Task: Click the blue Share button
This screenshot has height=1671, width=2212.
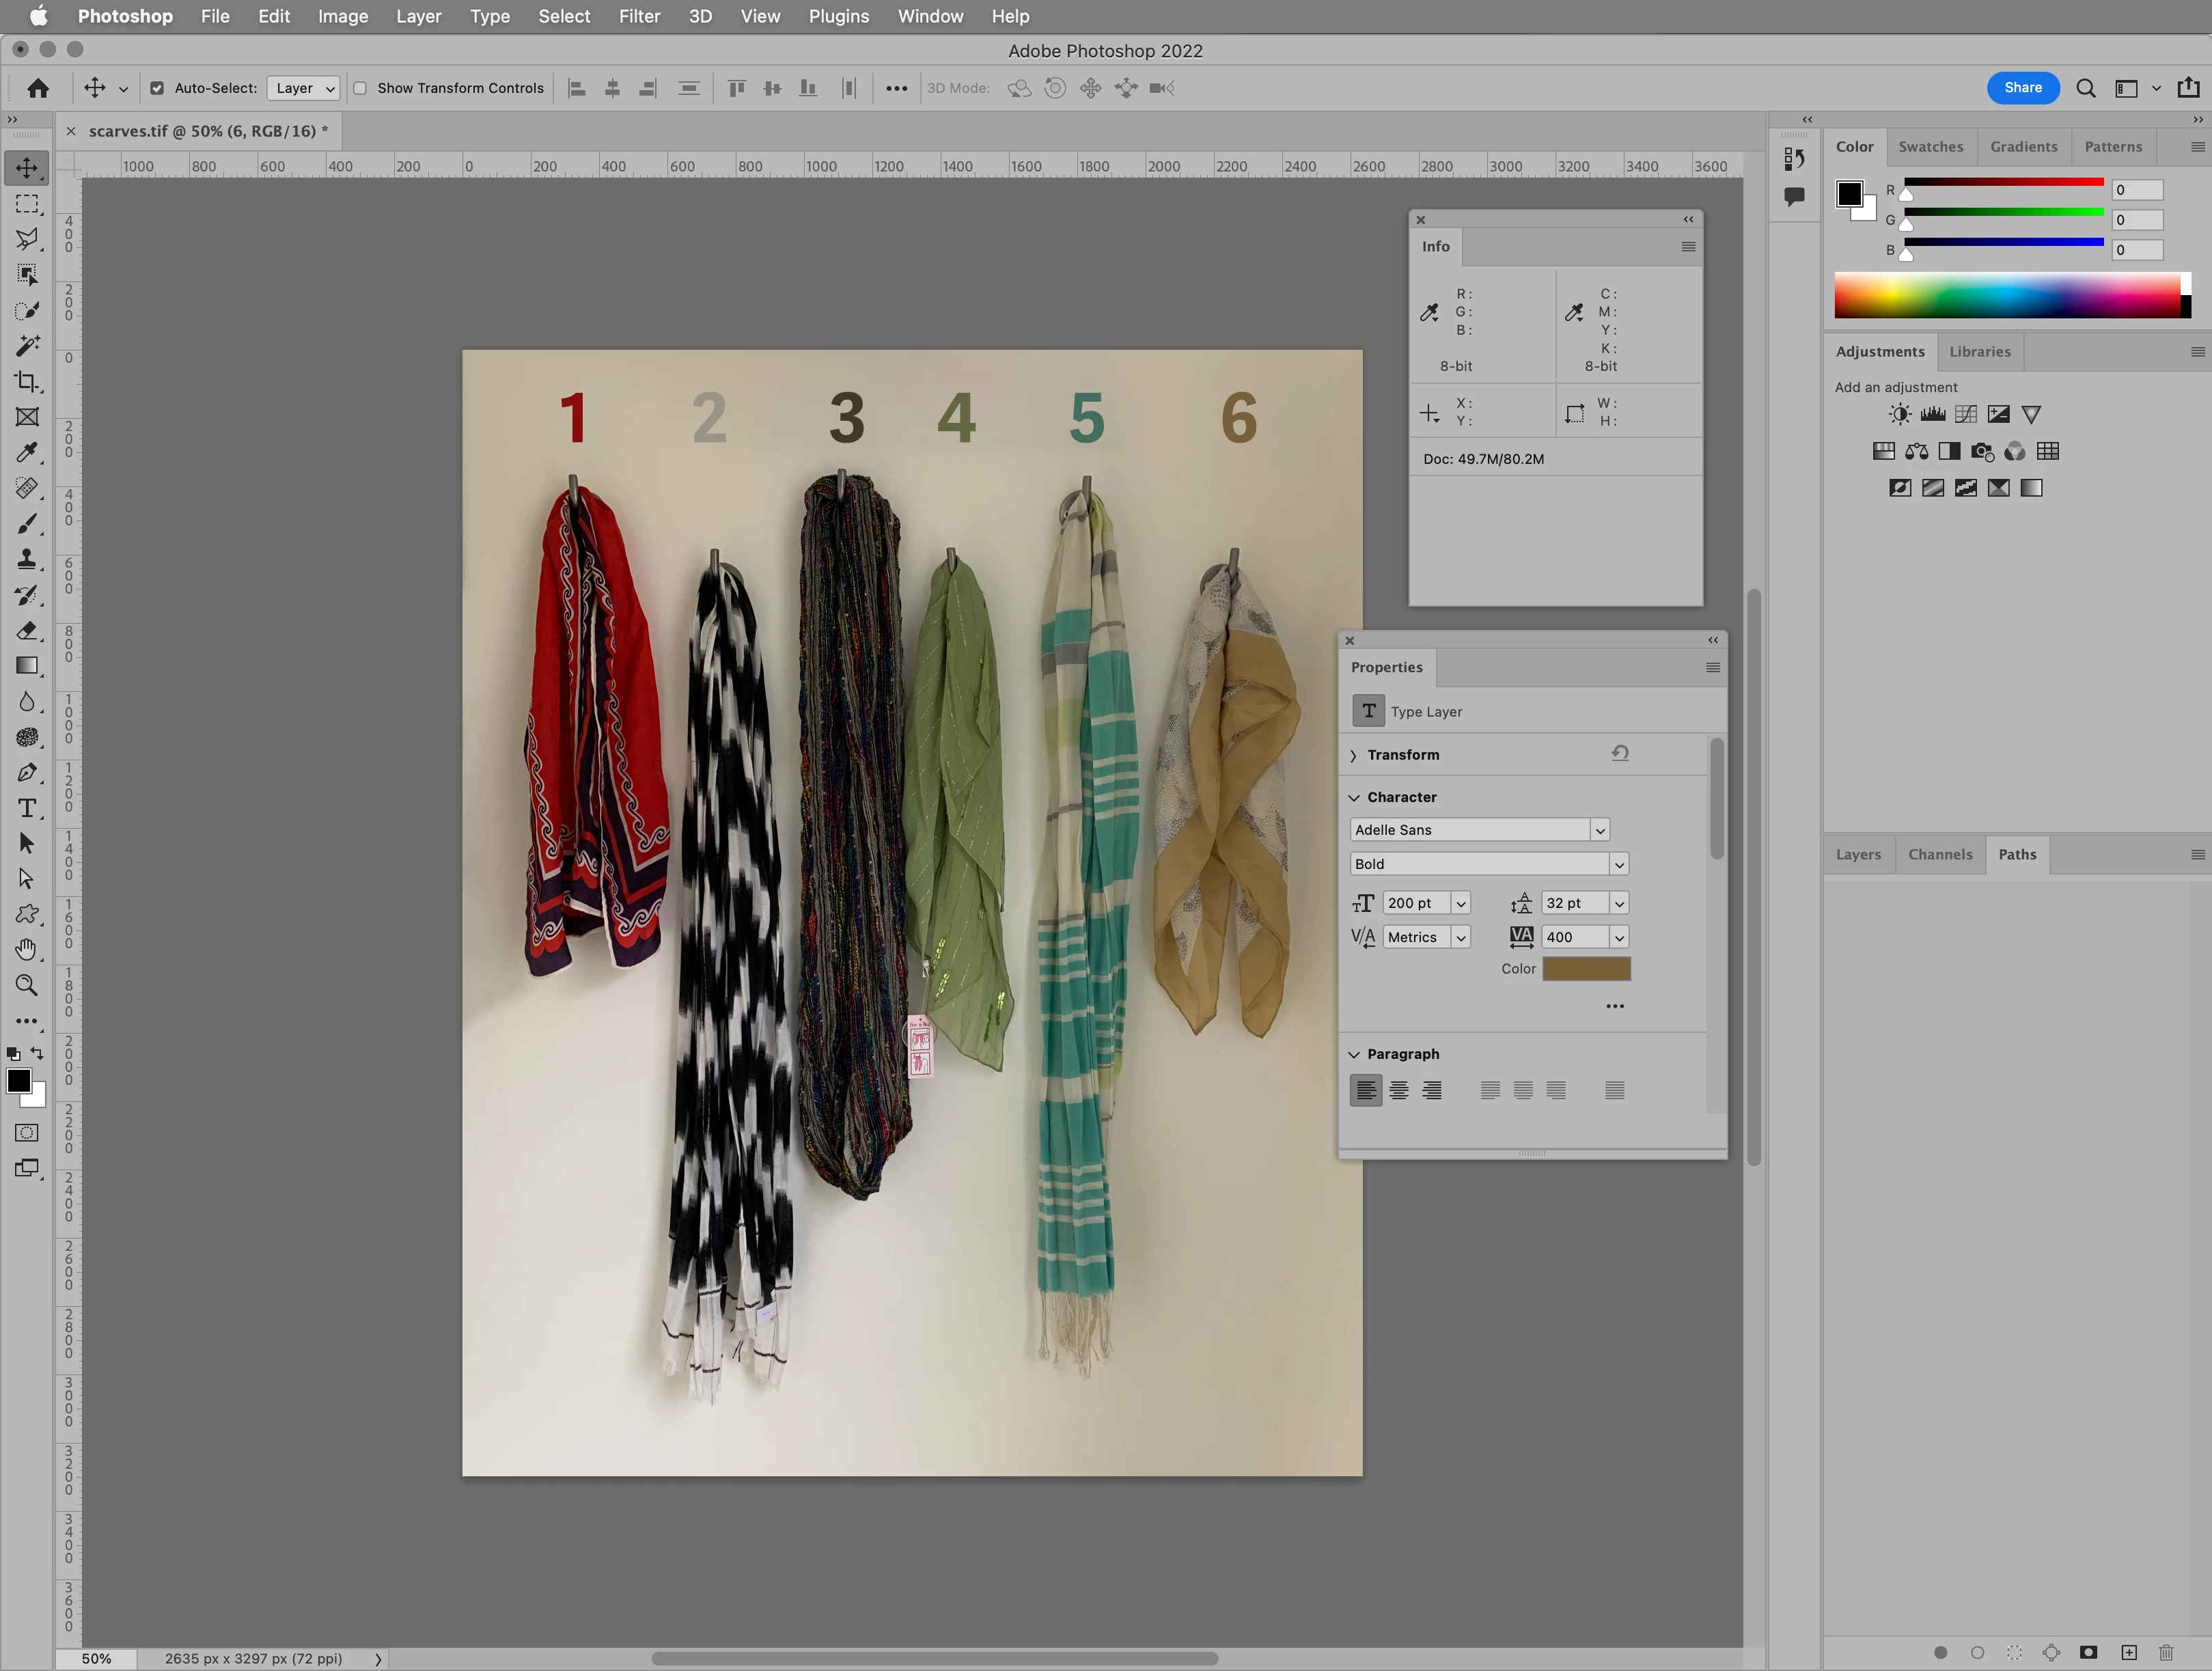Action: point(2022,88)
